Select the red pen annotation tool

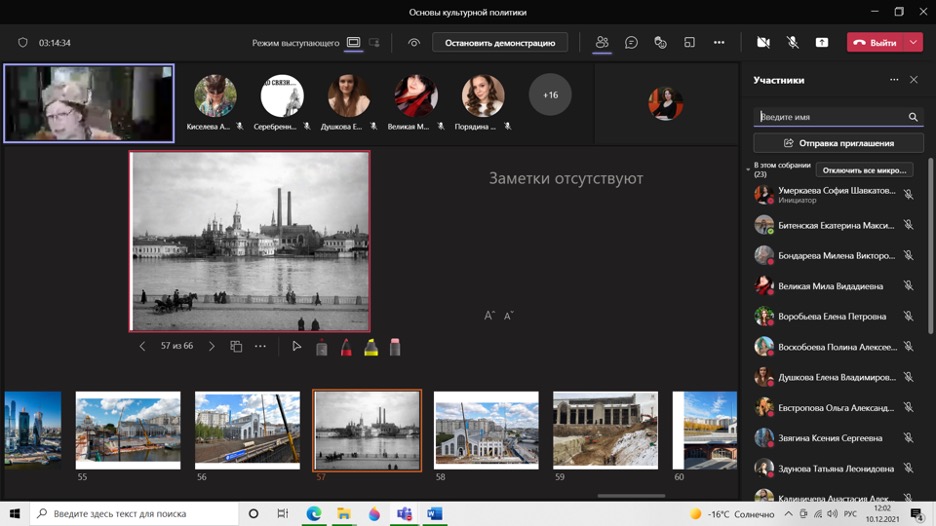[346, 347]
